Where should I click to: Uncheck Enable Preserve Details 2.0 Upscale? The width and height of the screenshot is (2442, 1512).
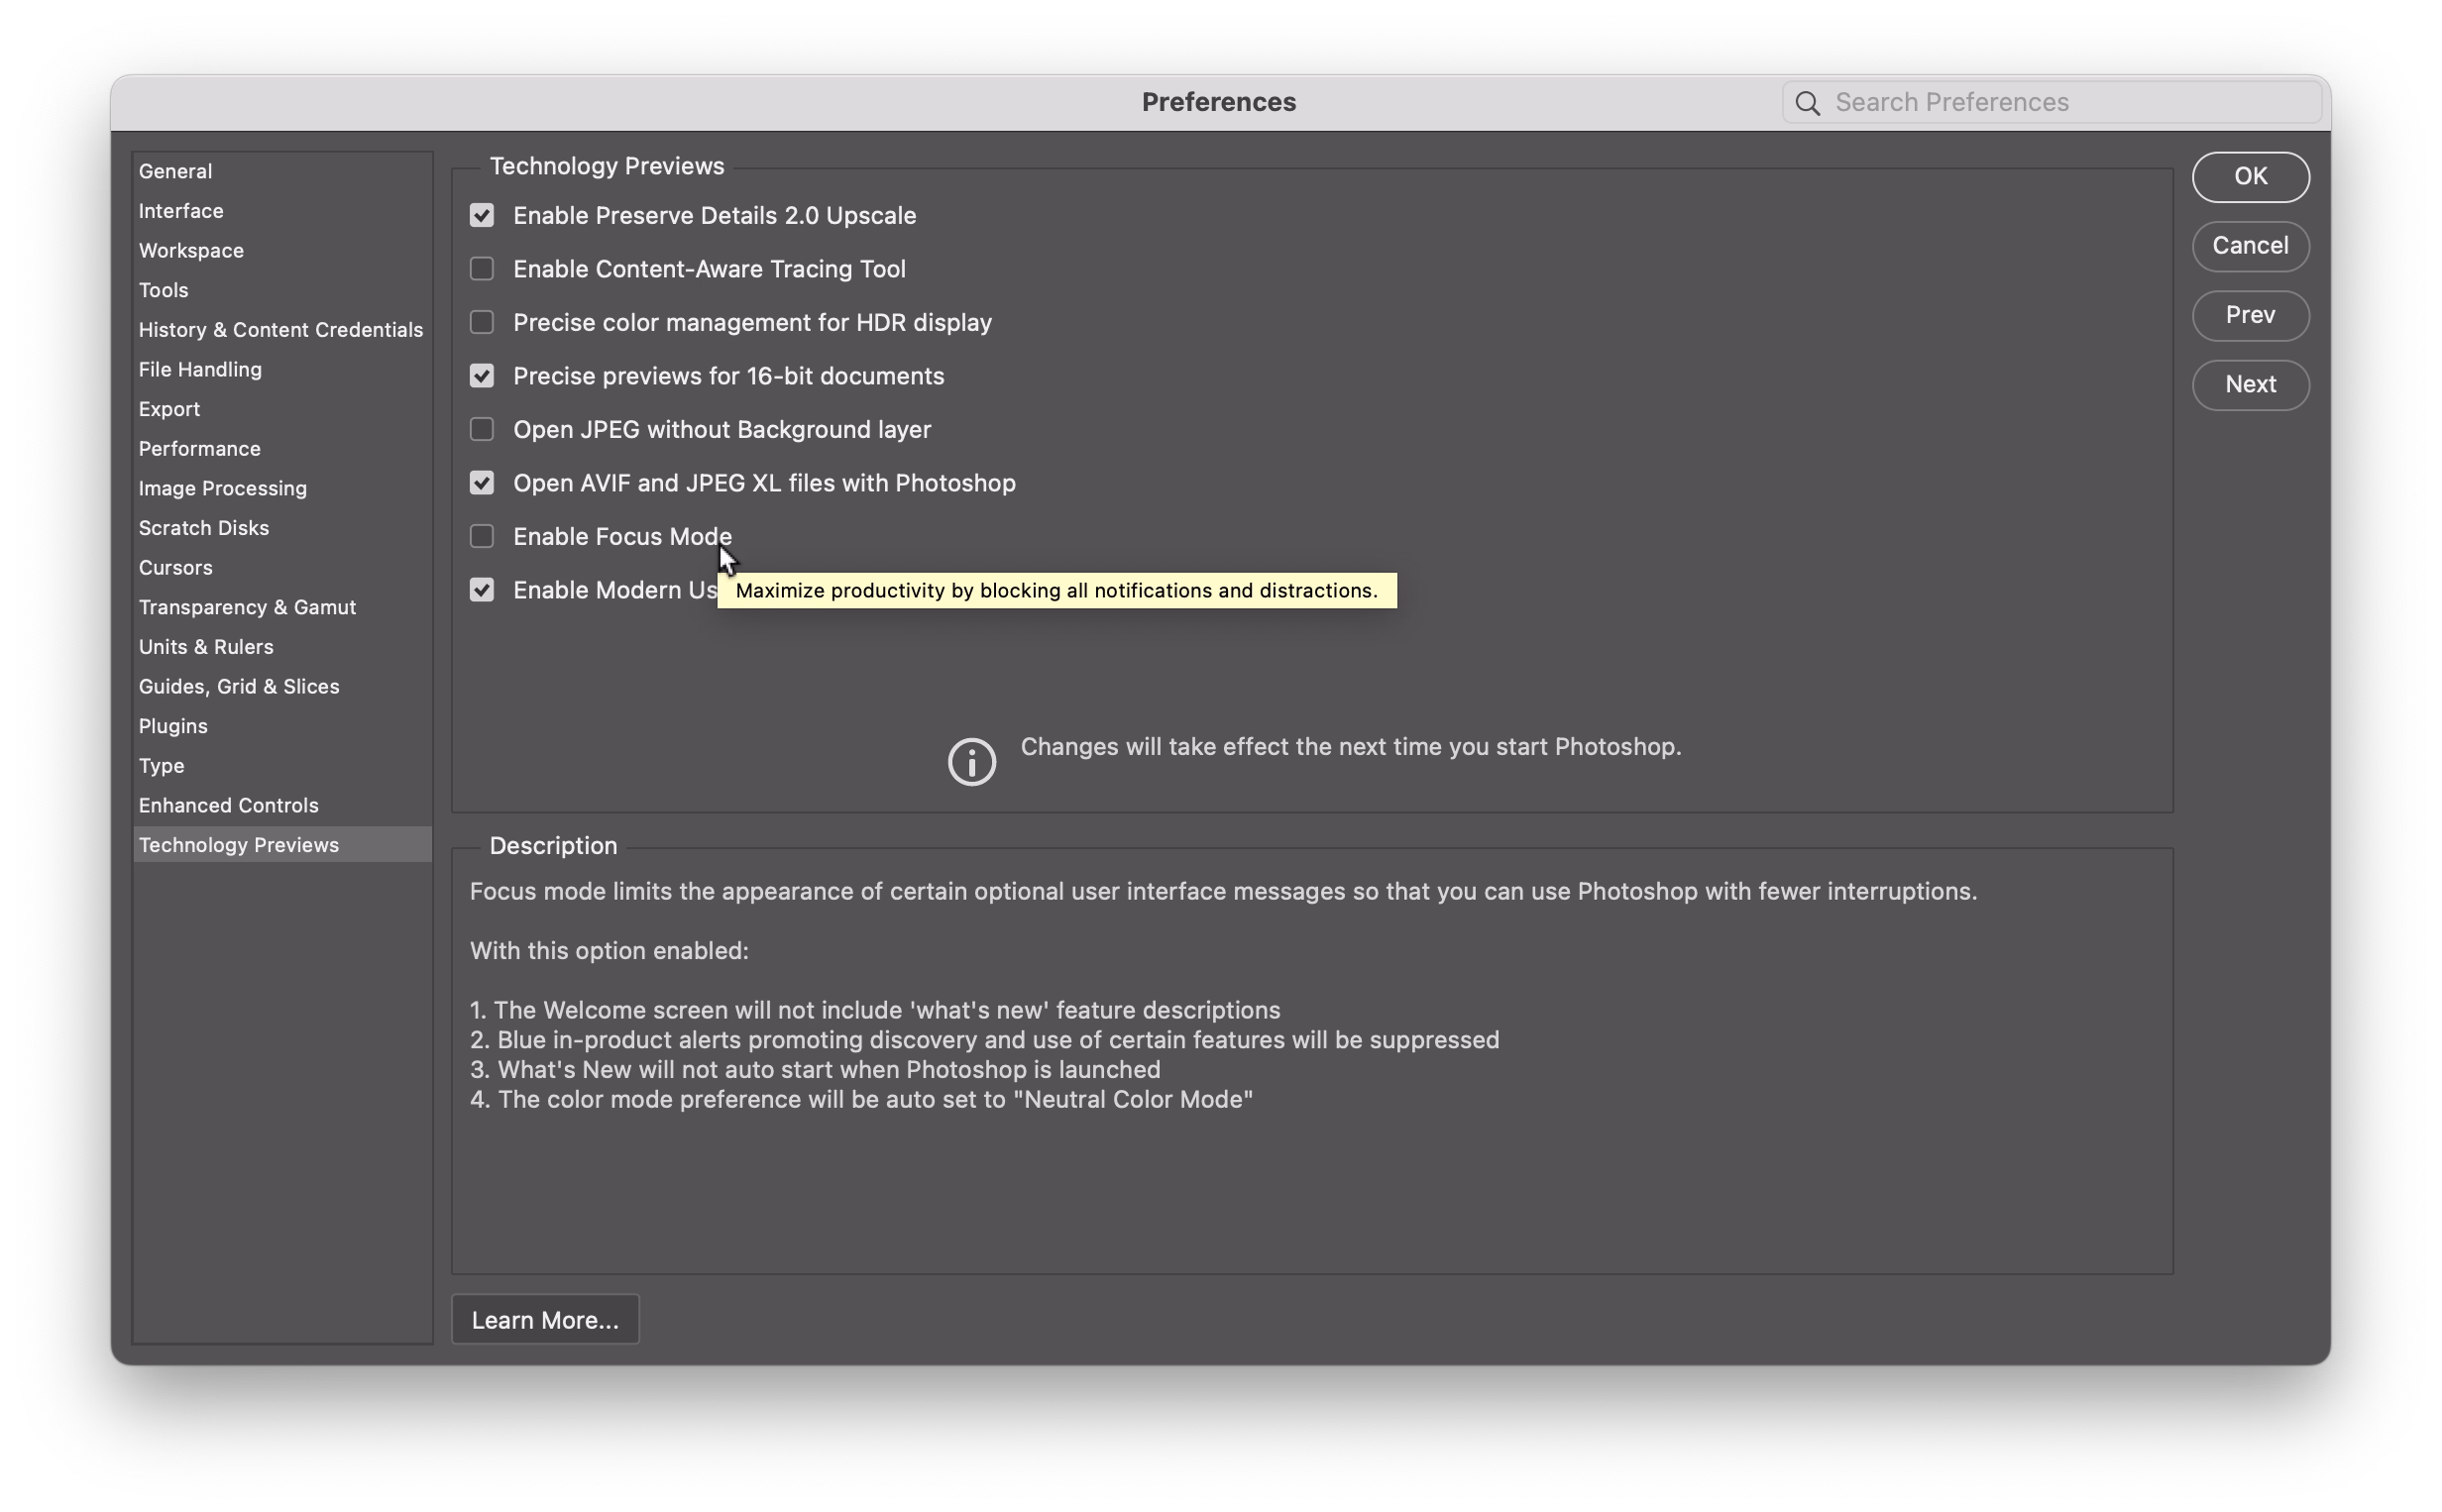482,216
